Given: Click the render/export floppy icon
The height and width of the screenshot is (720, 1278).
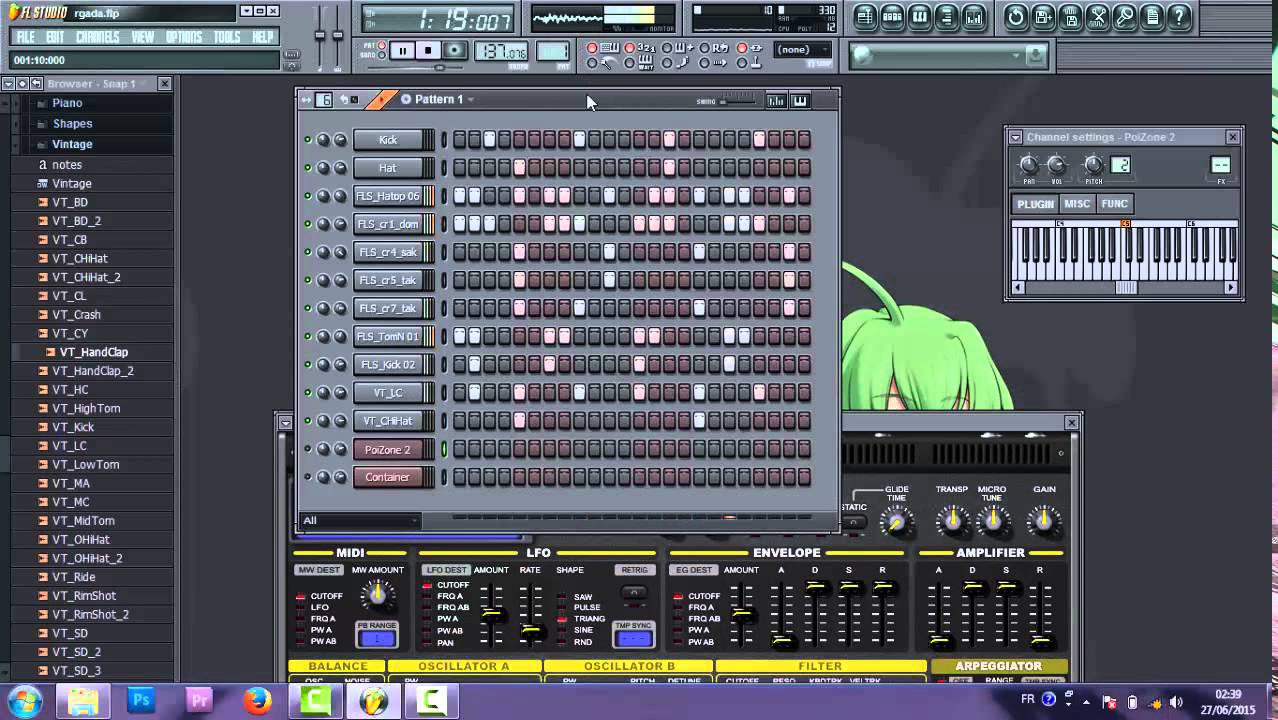Looking at the screenshot, I should point(1070,17).
